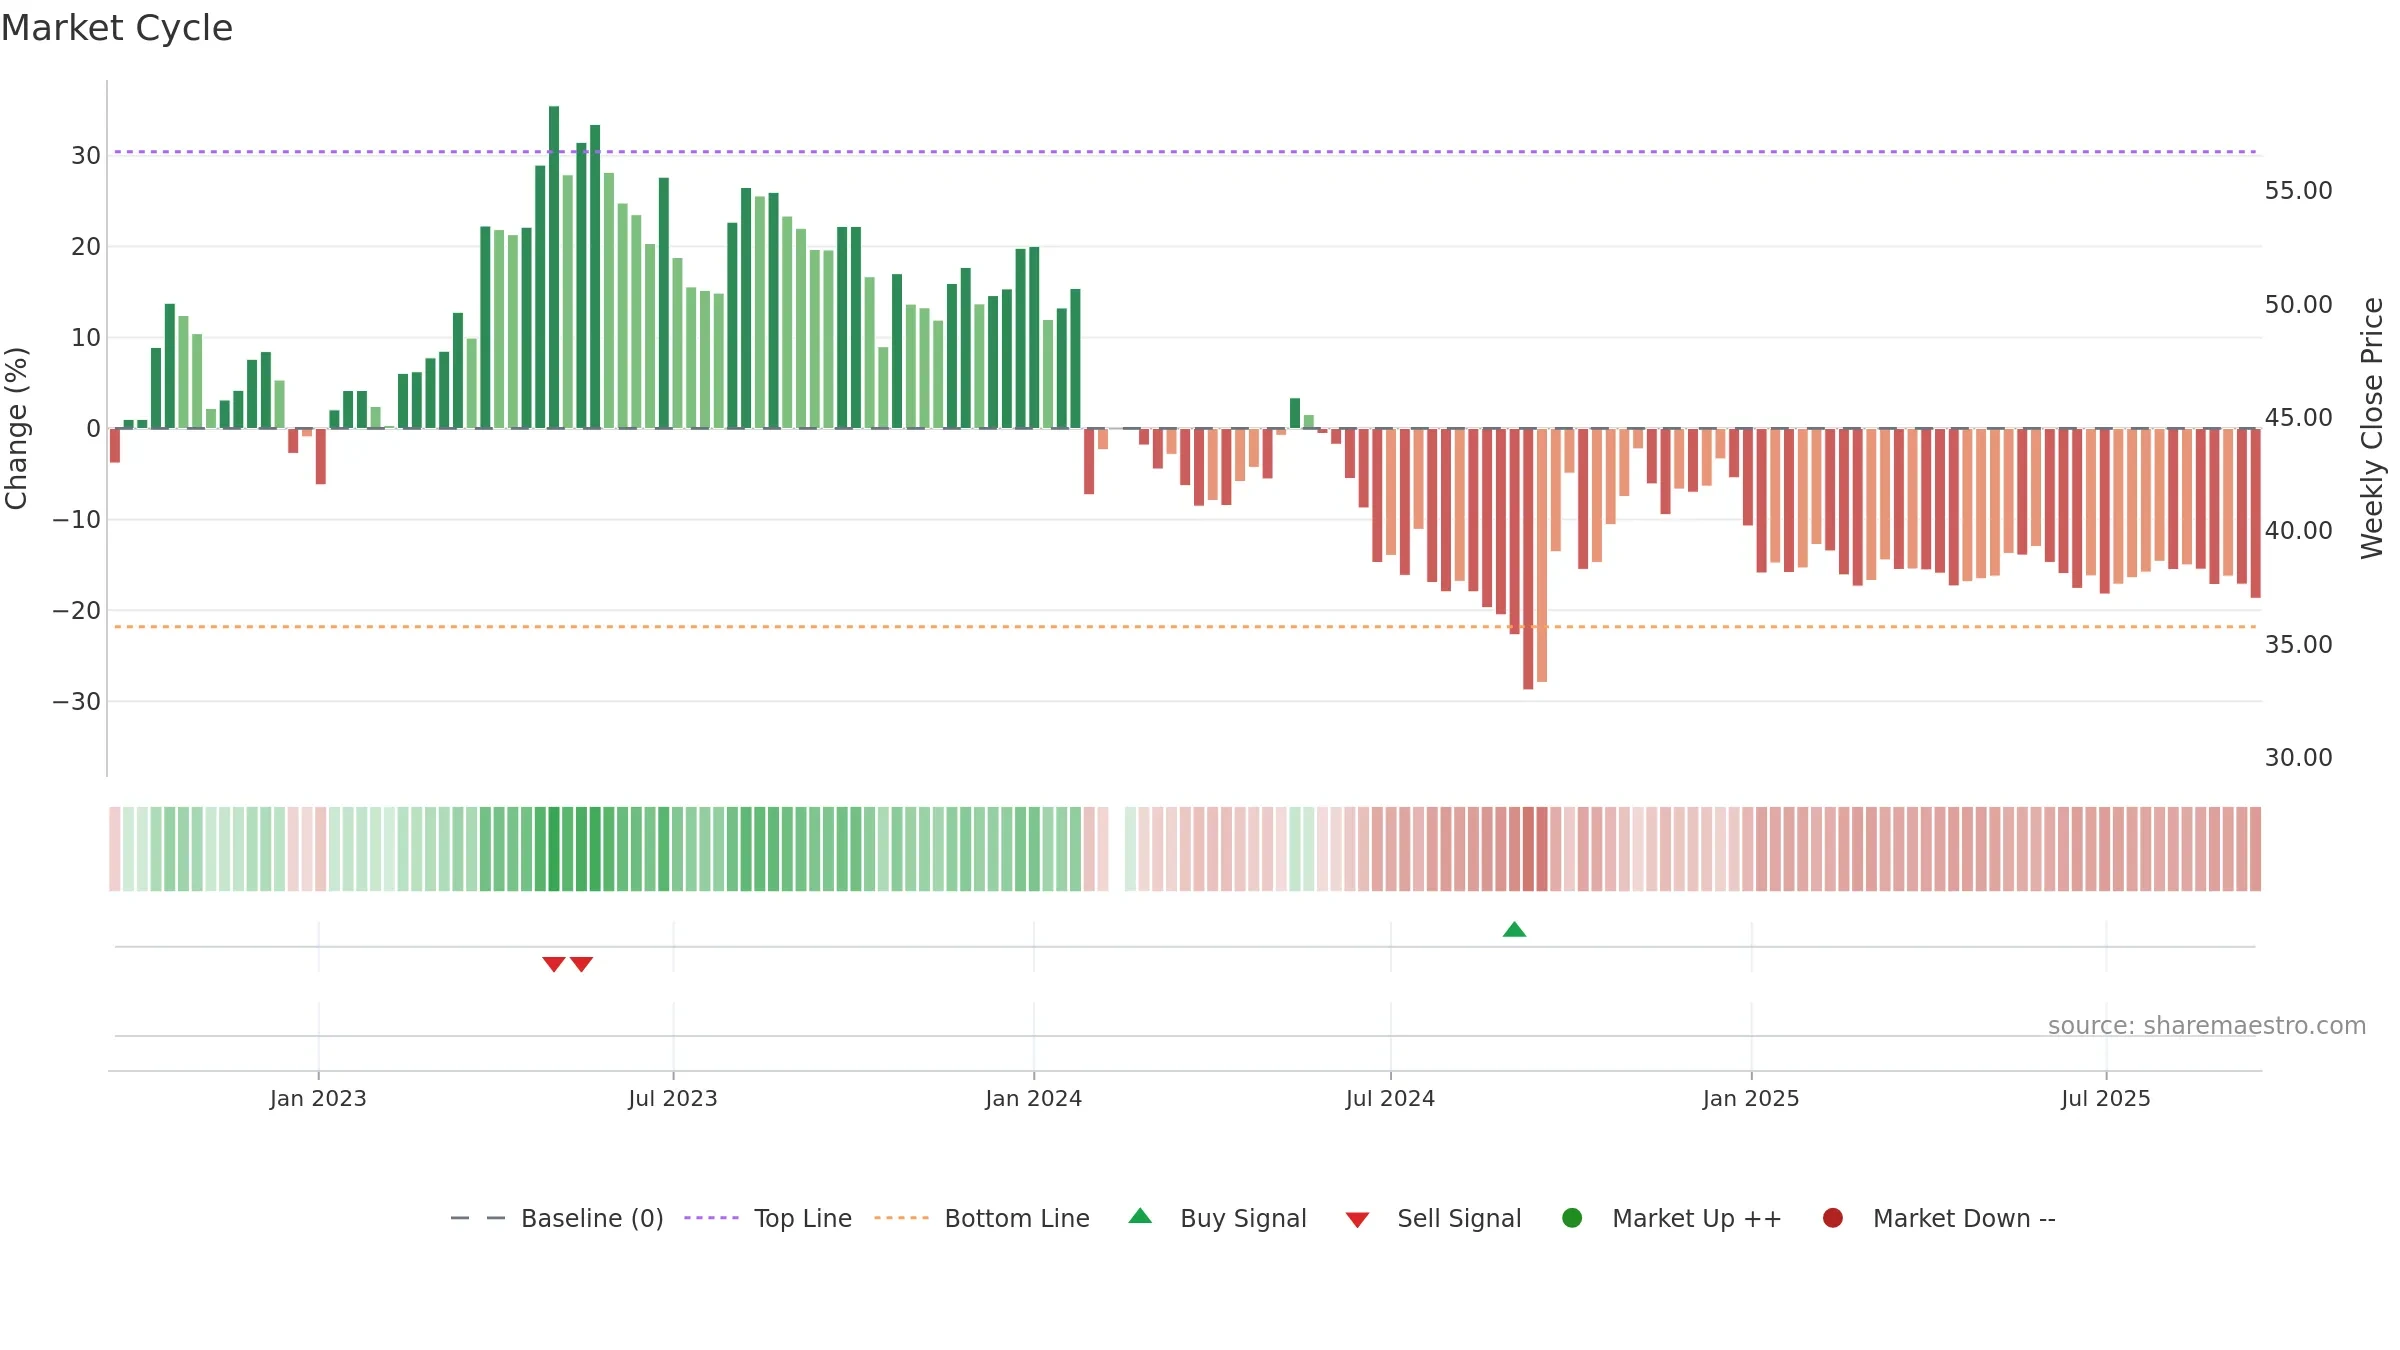This screenshot has height=1350, width=2400.
Task: Click the Jan 2023 axis label
Action: pos(318,1098)
